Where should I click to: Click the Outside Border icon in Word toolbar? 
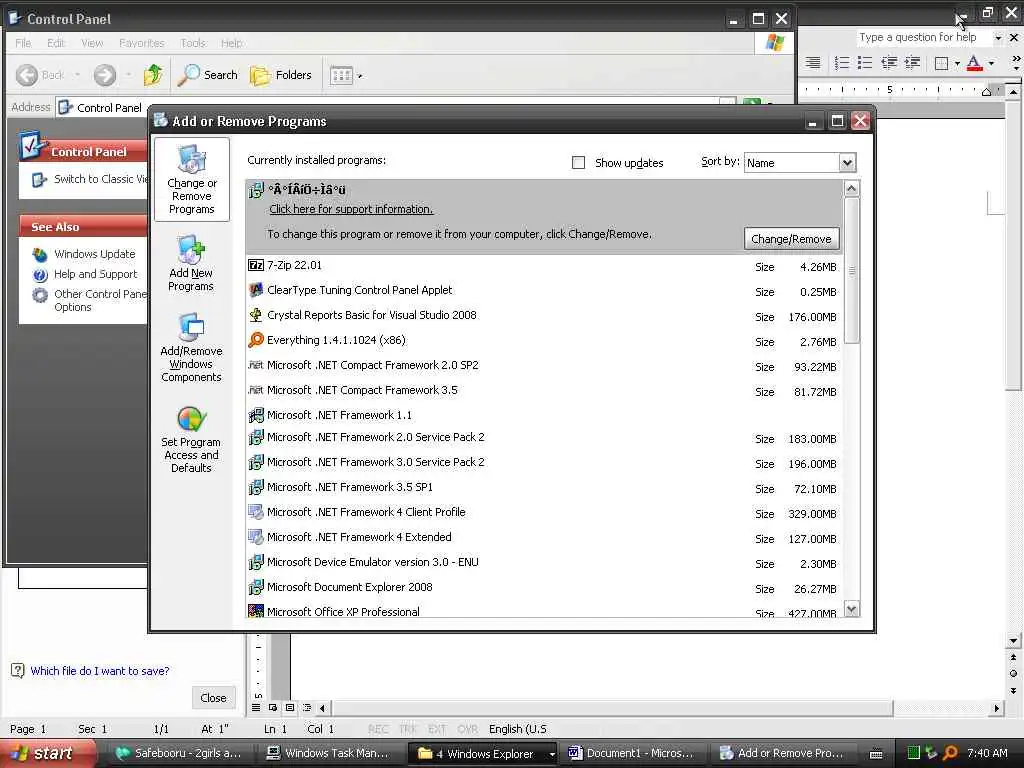(941, 63)
